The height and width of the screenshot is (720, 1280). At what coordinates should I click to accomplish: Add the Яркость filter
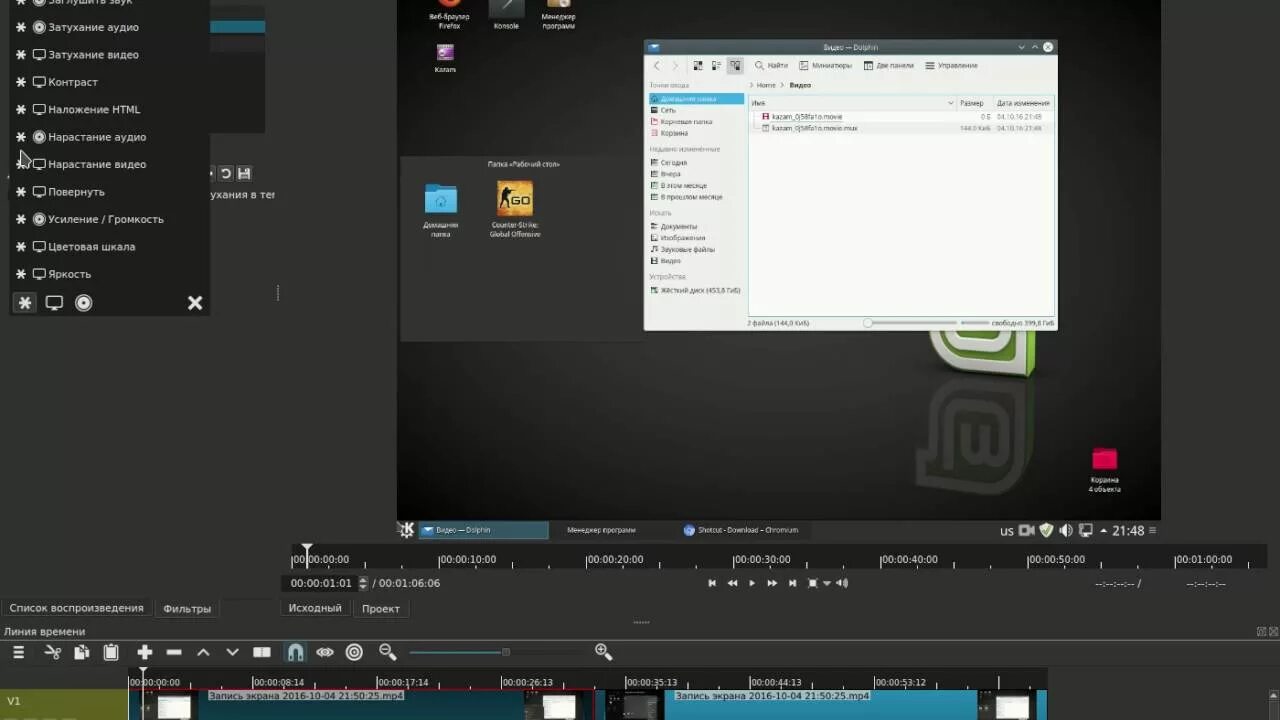69,274
